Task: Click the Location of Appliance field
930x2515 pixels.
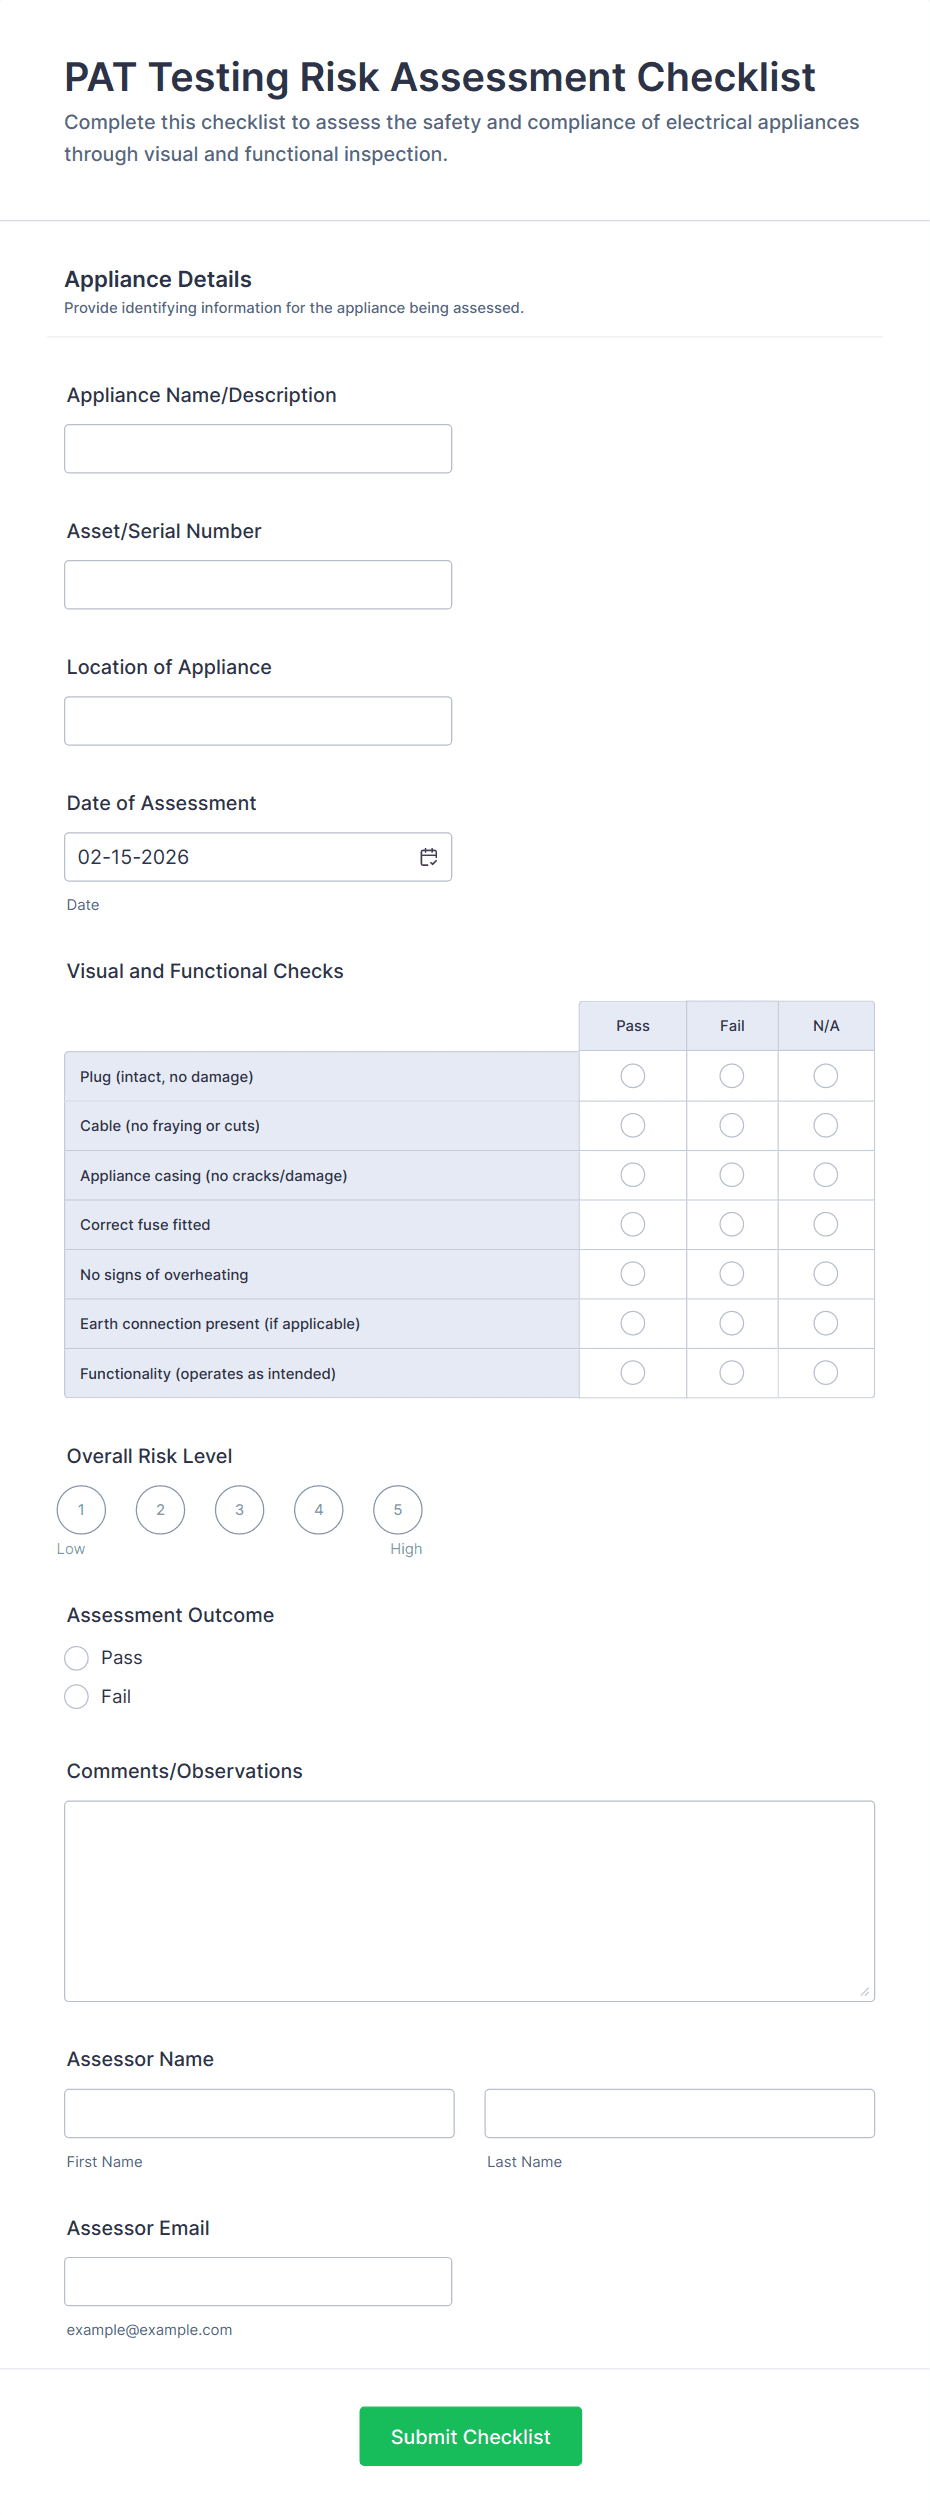Action: 258,721
